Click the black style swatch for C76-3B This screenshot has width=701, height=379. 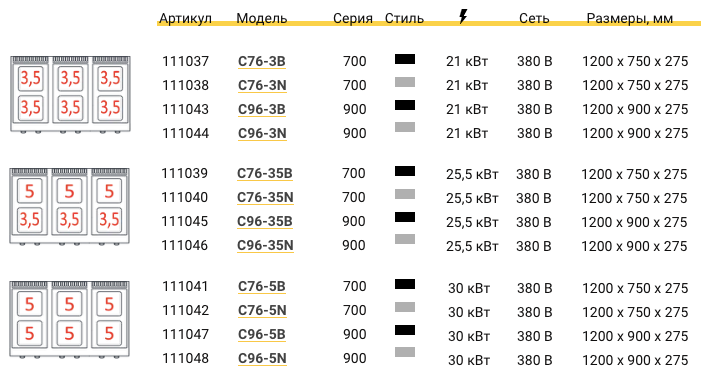click(x=405, y=59)
